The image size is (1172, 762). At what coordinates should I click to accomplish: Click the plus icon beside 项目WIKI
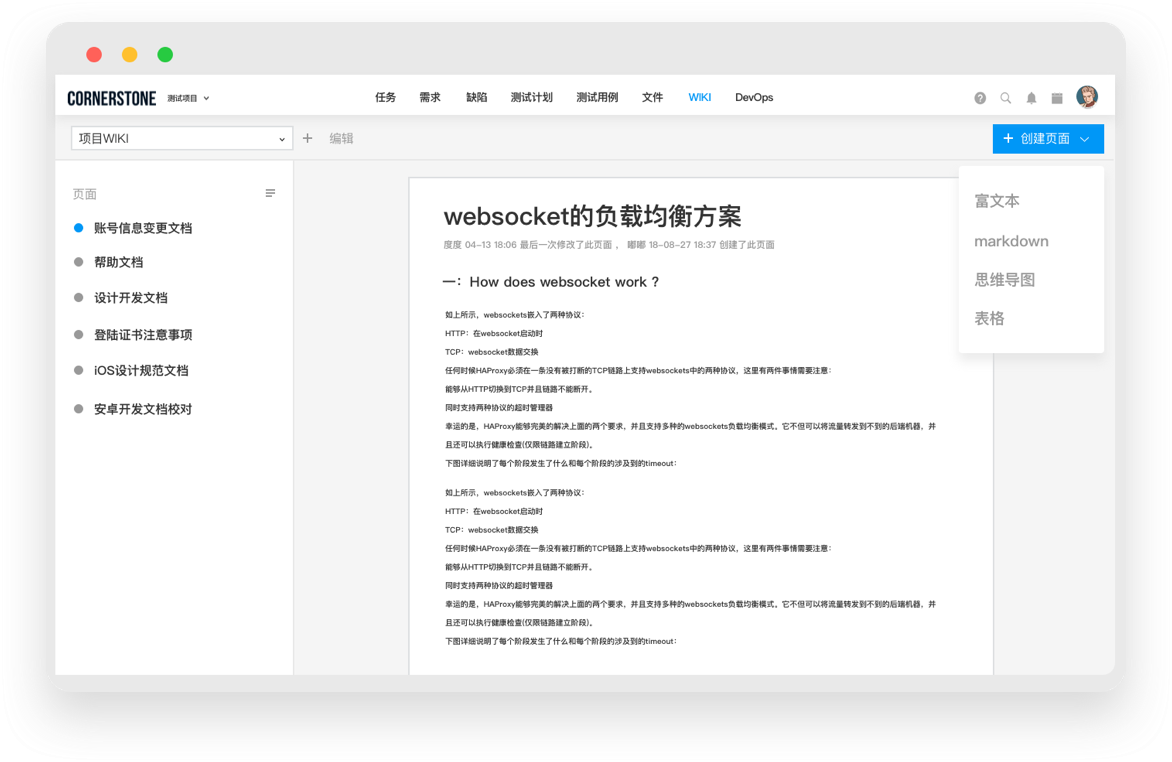307,138
